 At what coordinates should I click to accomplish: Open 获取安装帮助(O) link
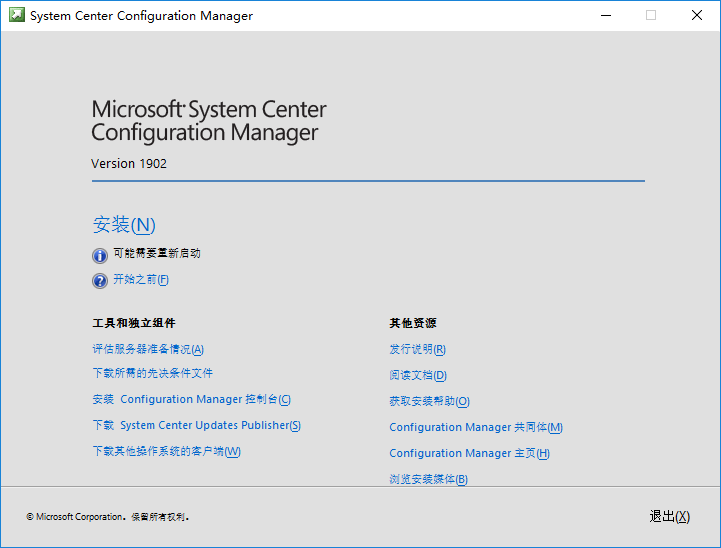click(429, 401)
